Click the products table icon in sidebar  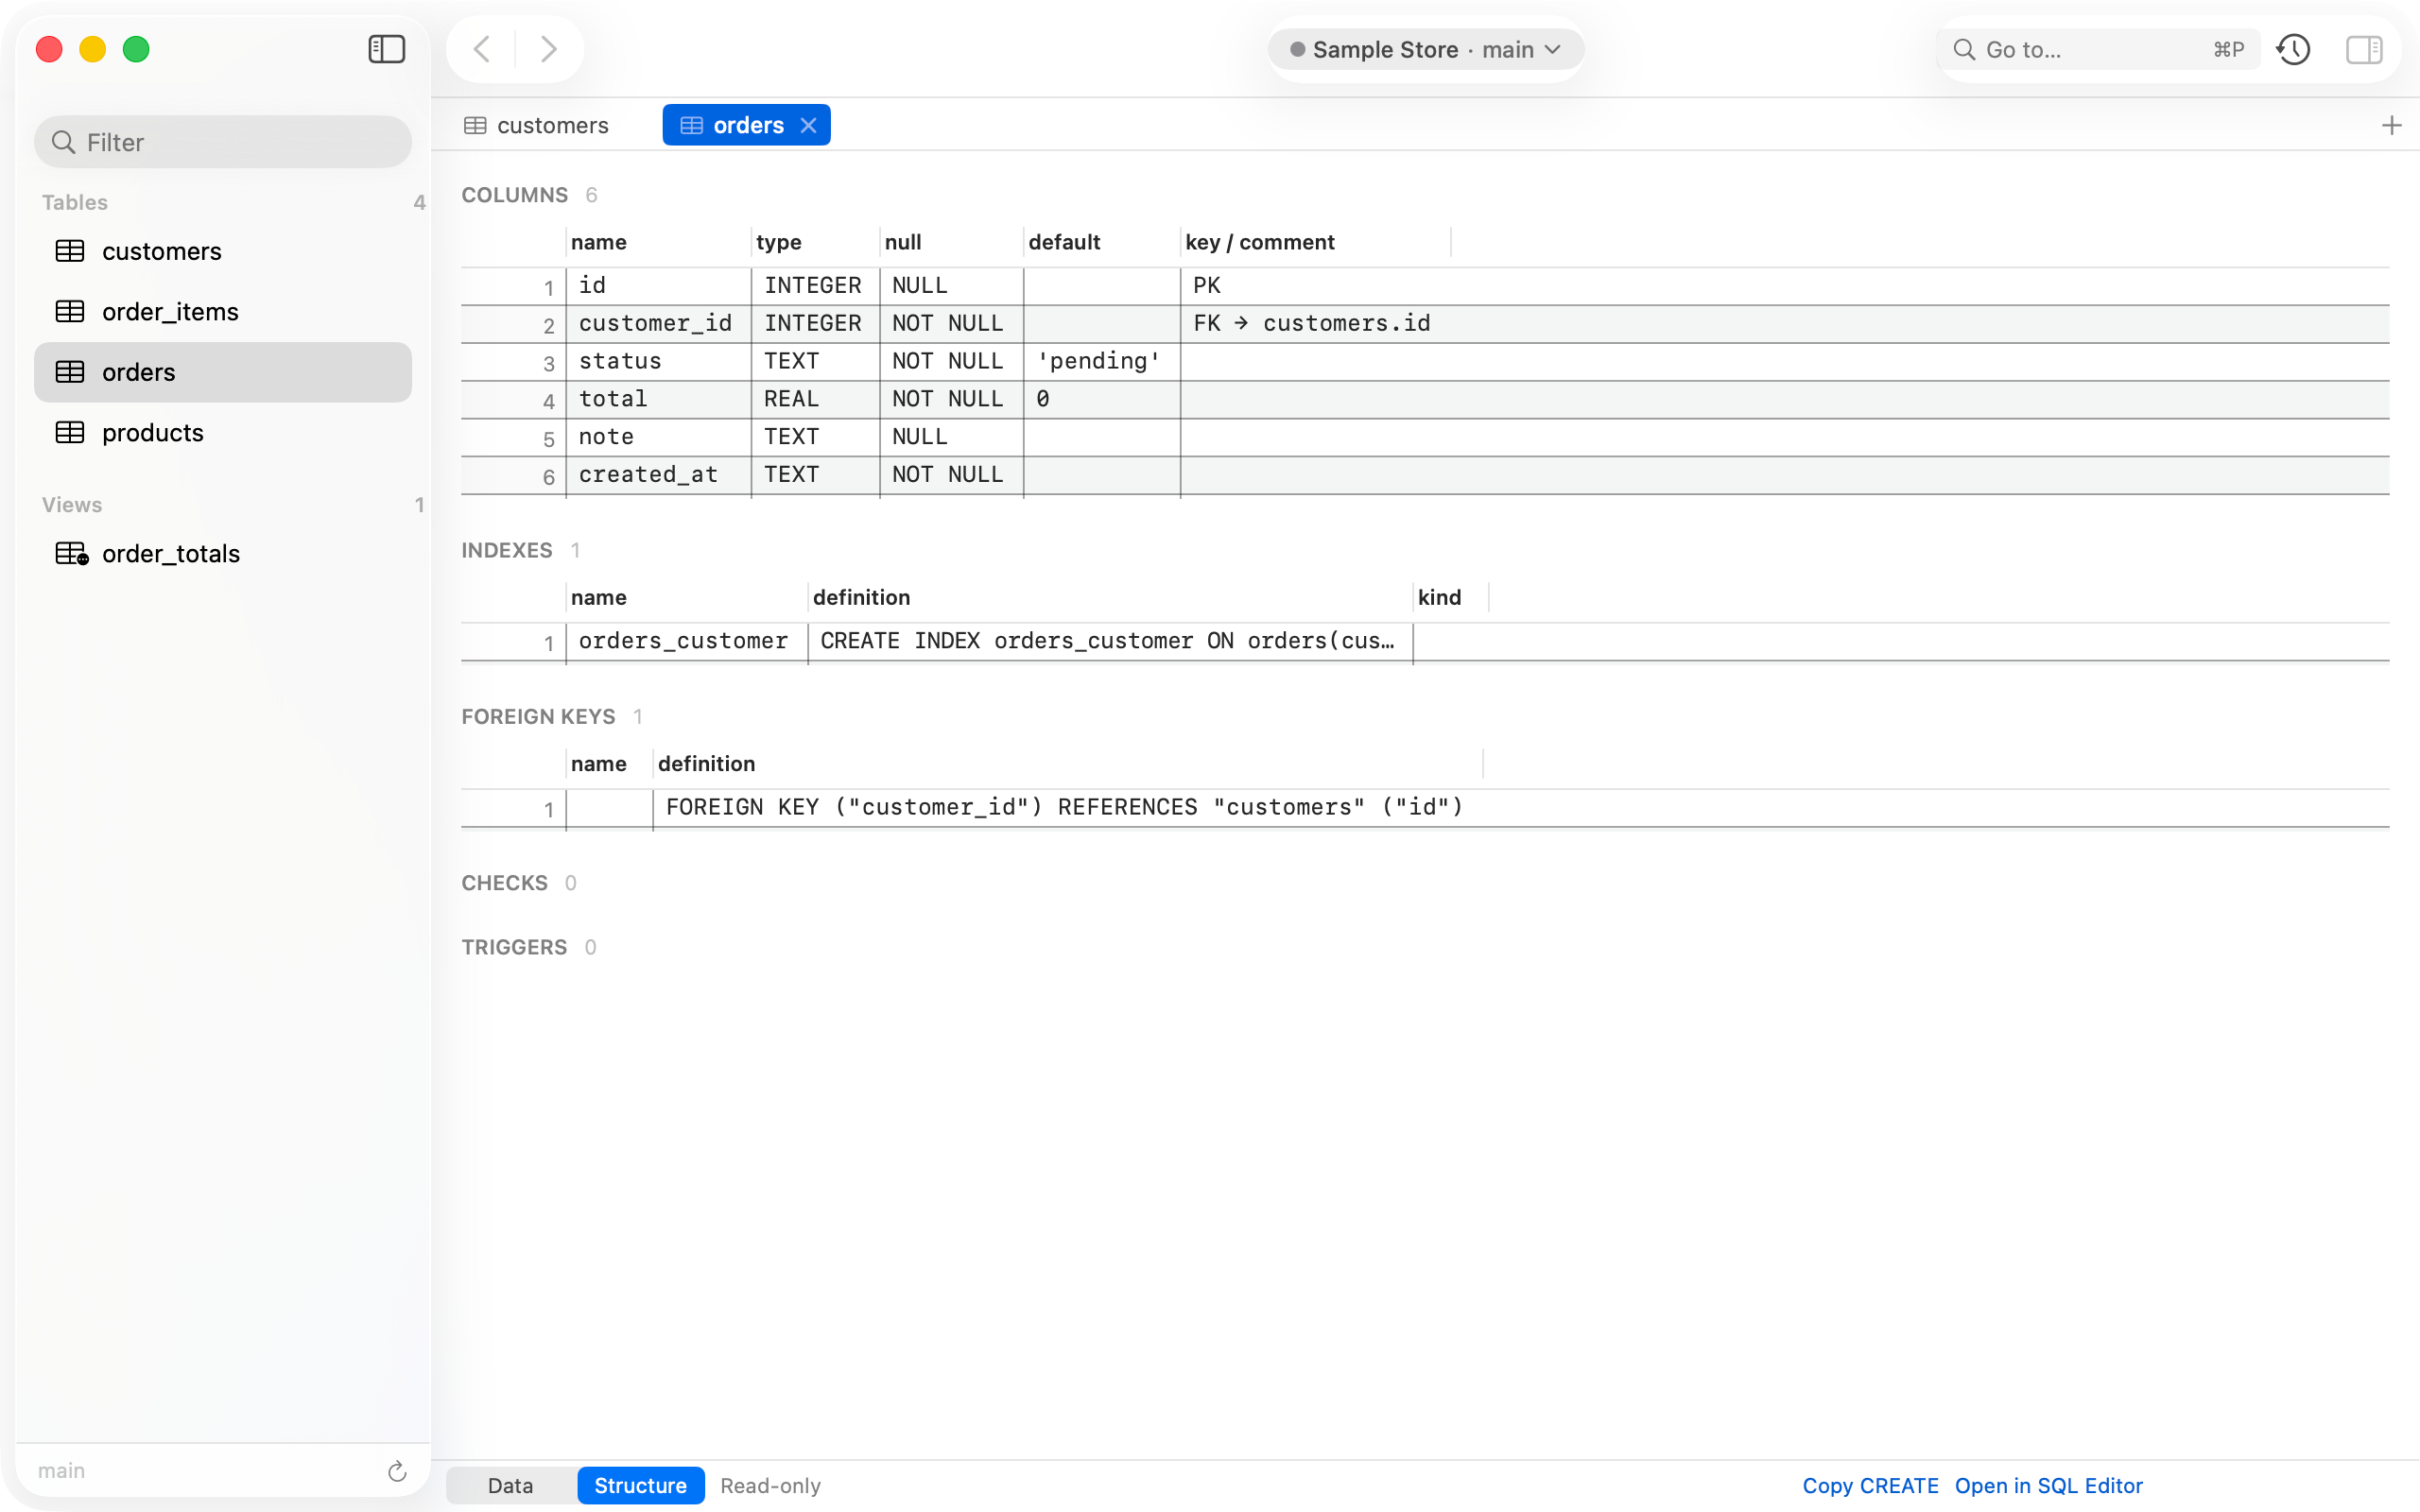point(70,433)
